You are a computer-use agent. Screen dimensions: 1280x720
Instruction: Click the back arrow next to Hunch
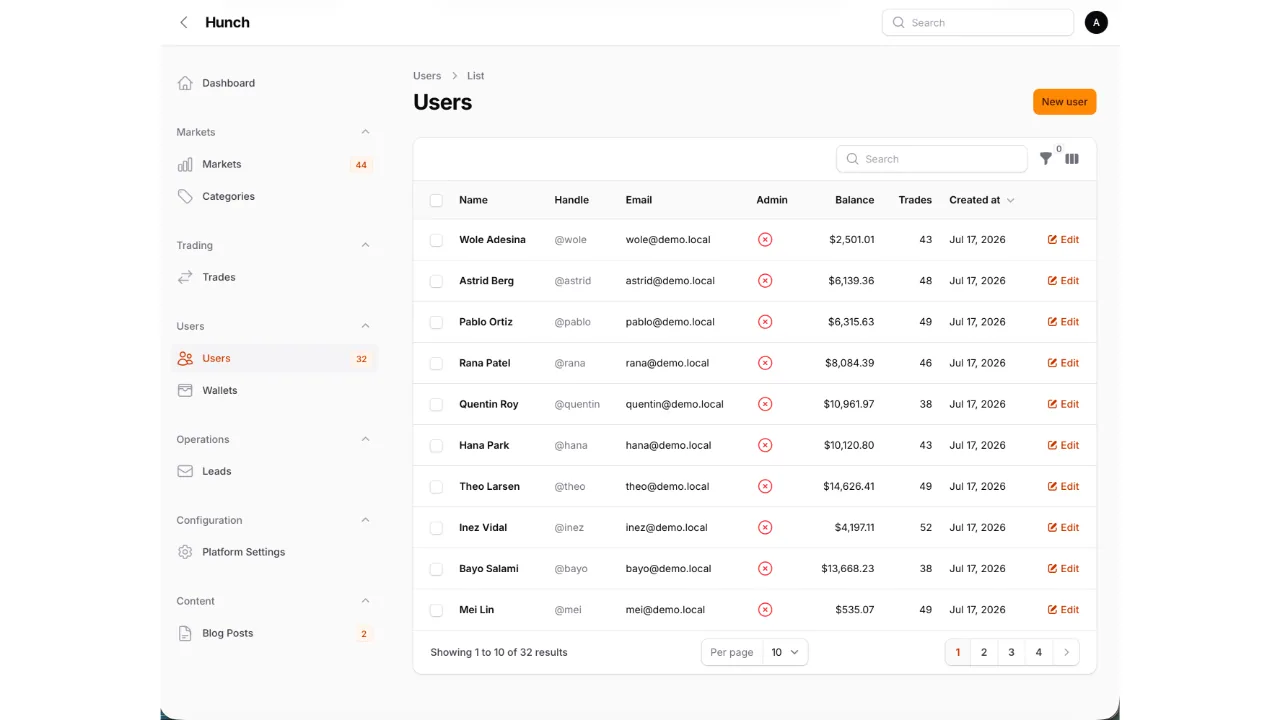[x=183, y=22]
